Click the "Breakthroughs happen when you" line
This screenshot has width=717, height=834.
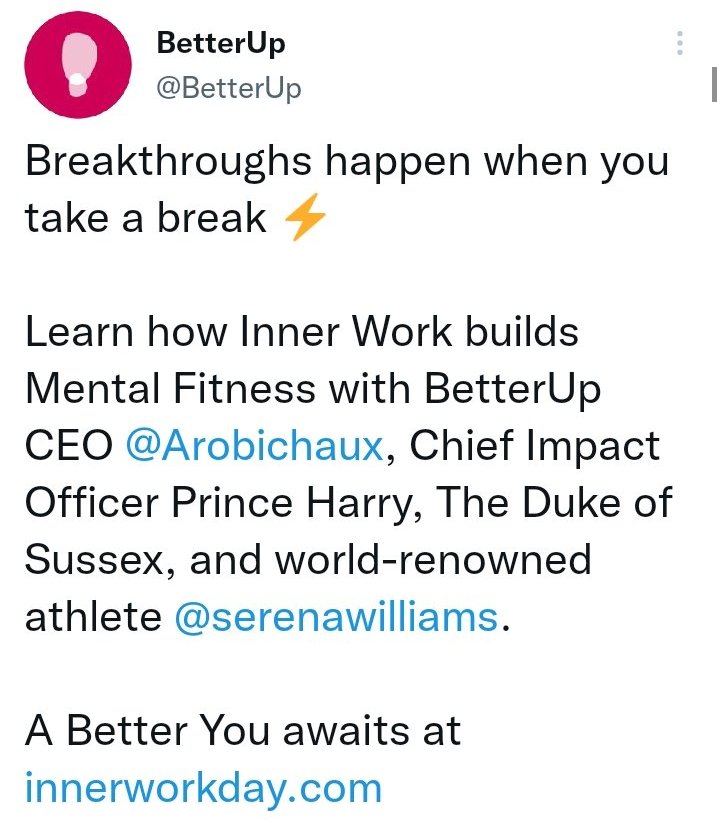pos(346,161)
